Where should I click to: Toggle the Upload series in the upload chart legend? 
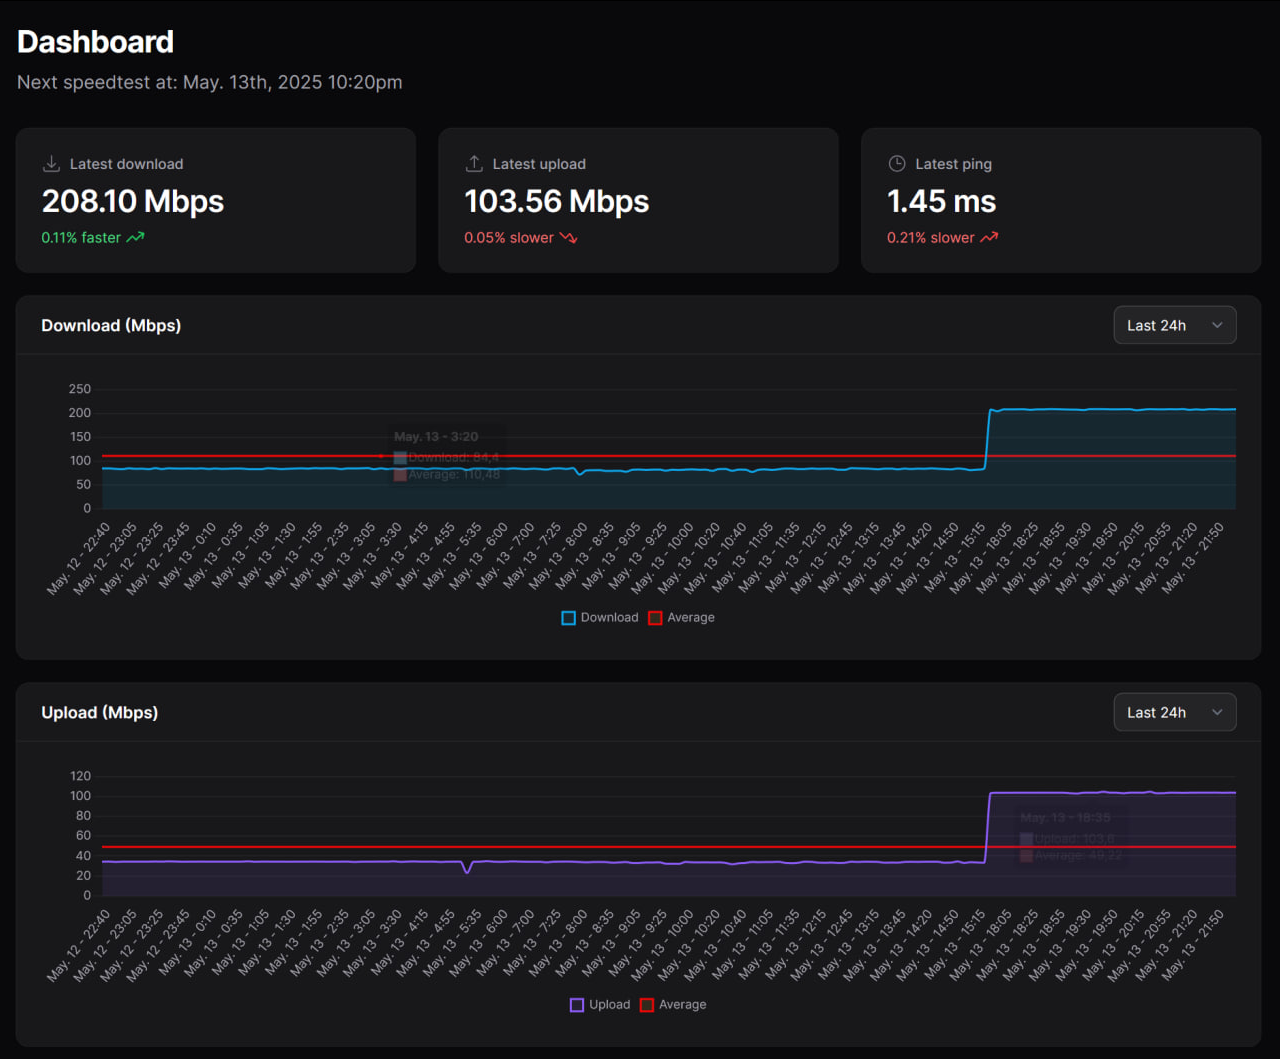click(x=600, y=1005)
